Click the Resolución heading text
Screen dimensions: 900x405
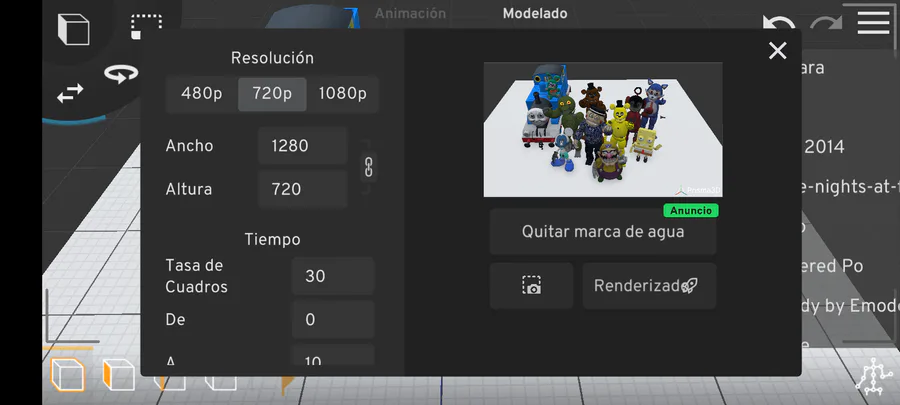pyautogui.click(x=272, y=58)
